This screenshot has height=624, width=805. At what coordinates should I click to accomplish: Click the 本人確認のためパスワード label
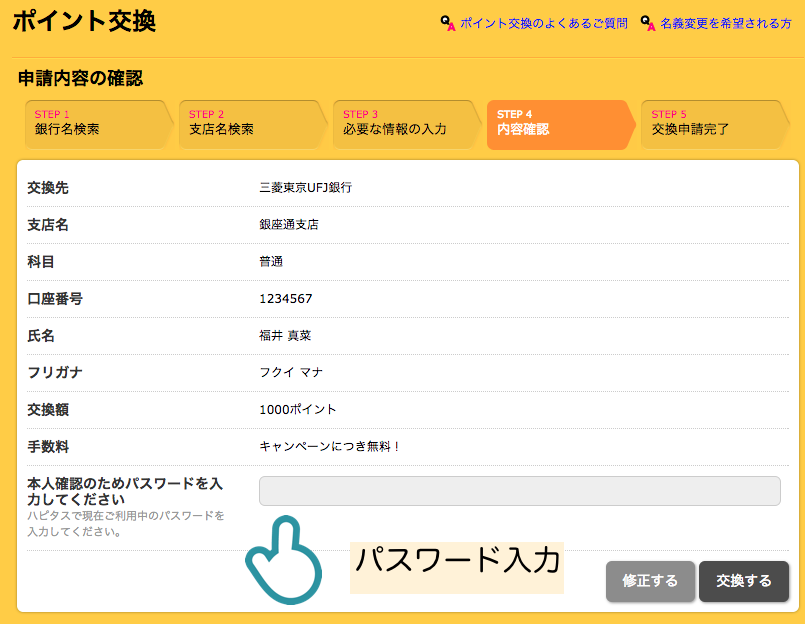pyautogui.click(x=125, y=491)
